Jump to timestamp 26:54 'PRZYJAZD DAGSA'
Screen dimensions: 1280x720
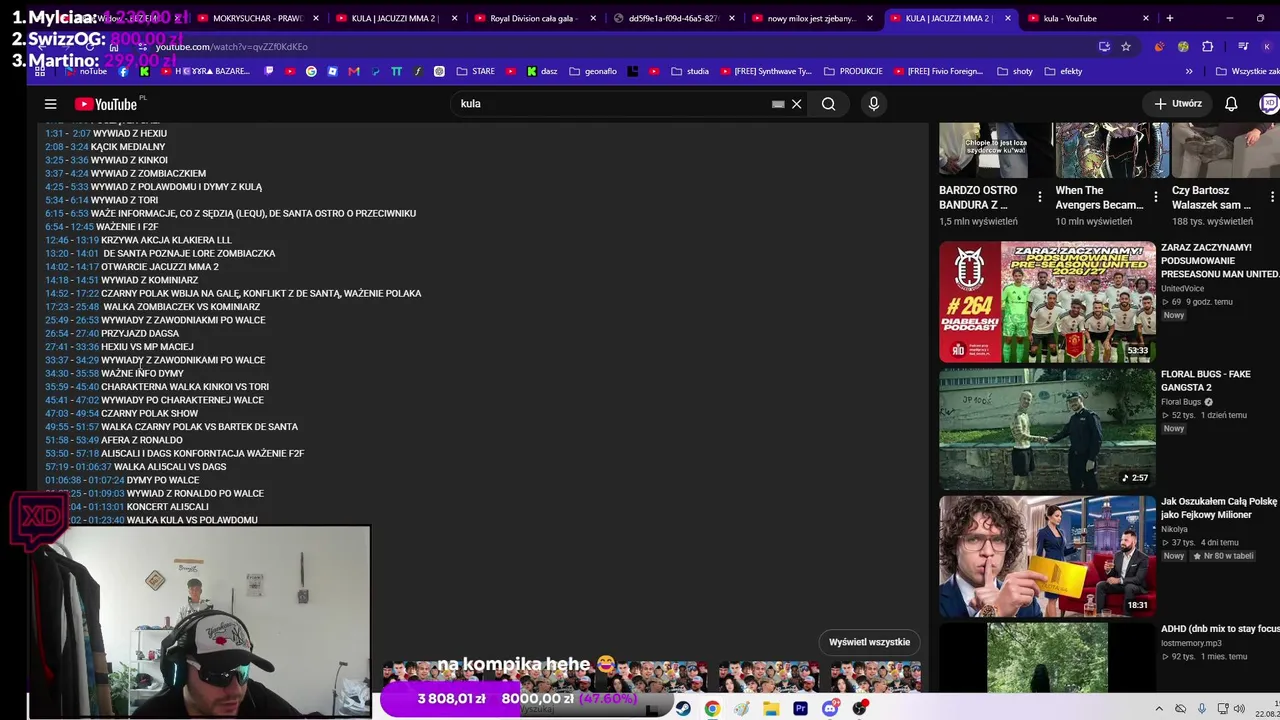tap(56, 333)
